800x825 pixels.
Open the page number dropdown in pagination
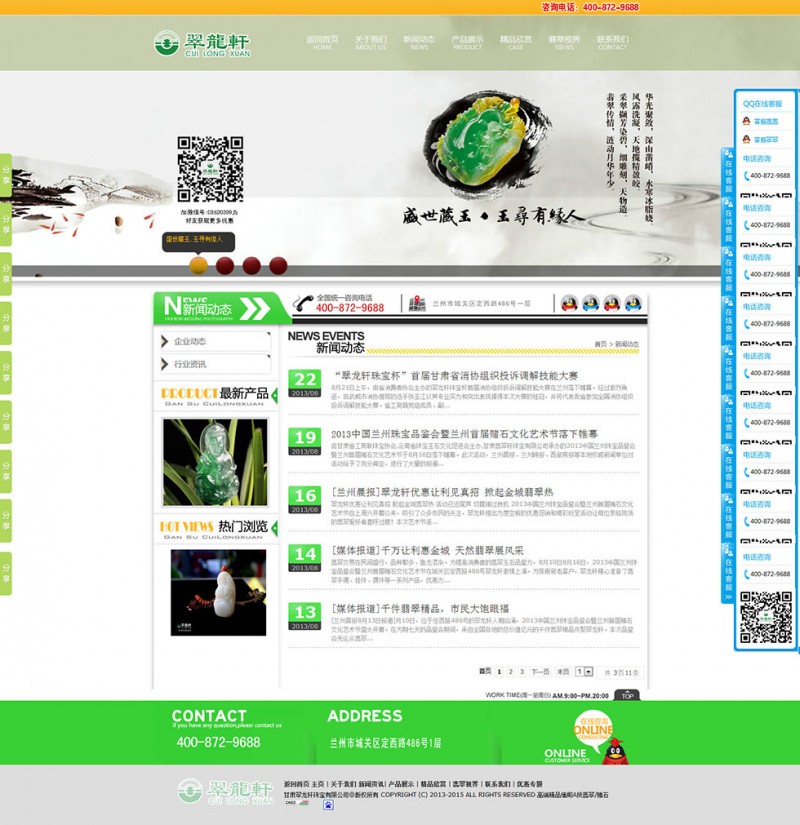pyautogui.click(x=584, y=672)
